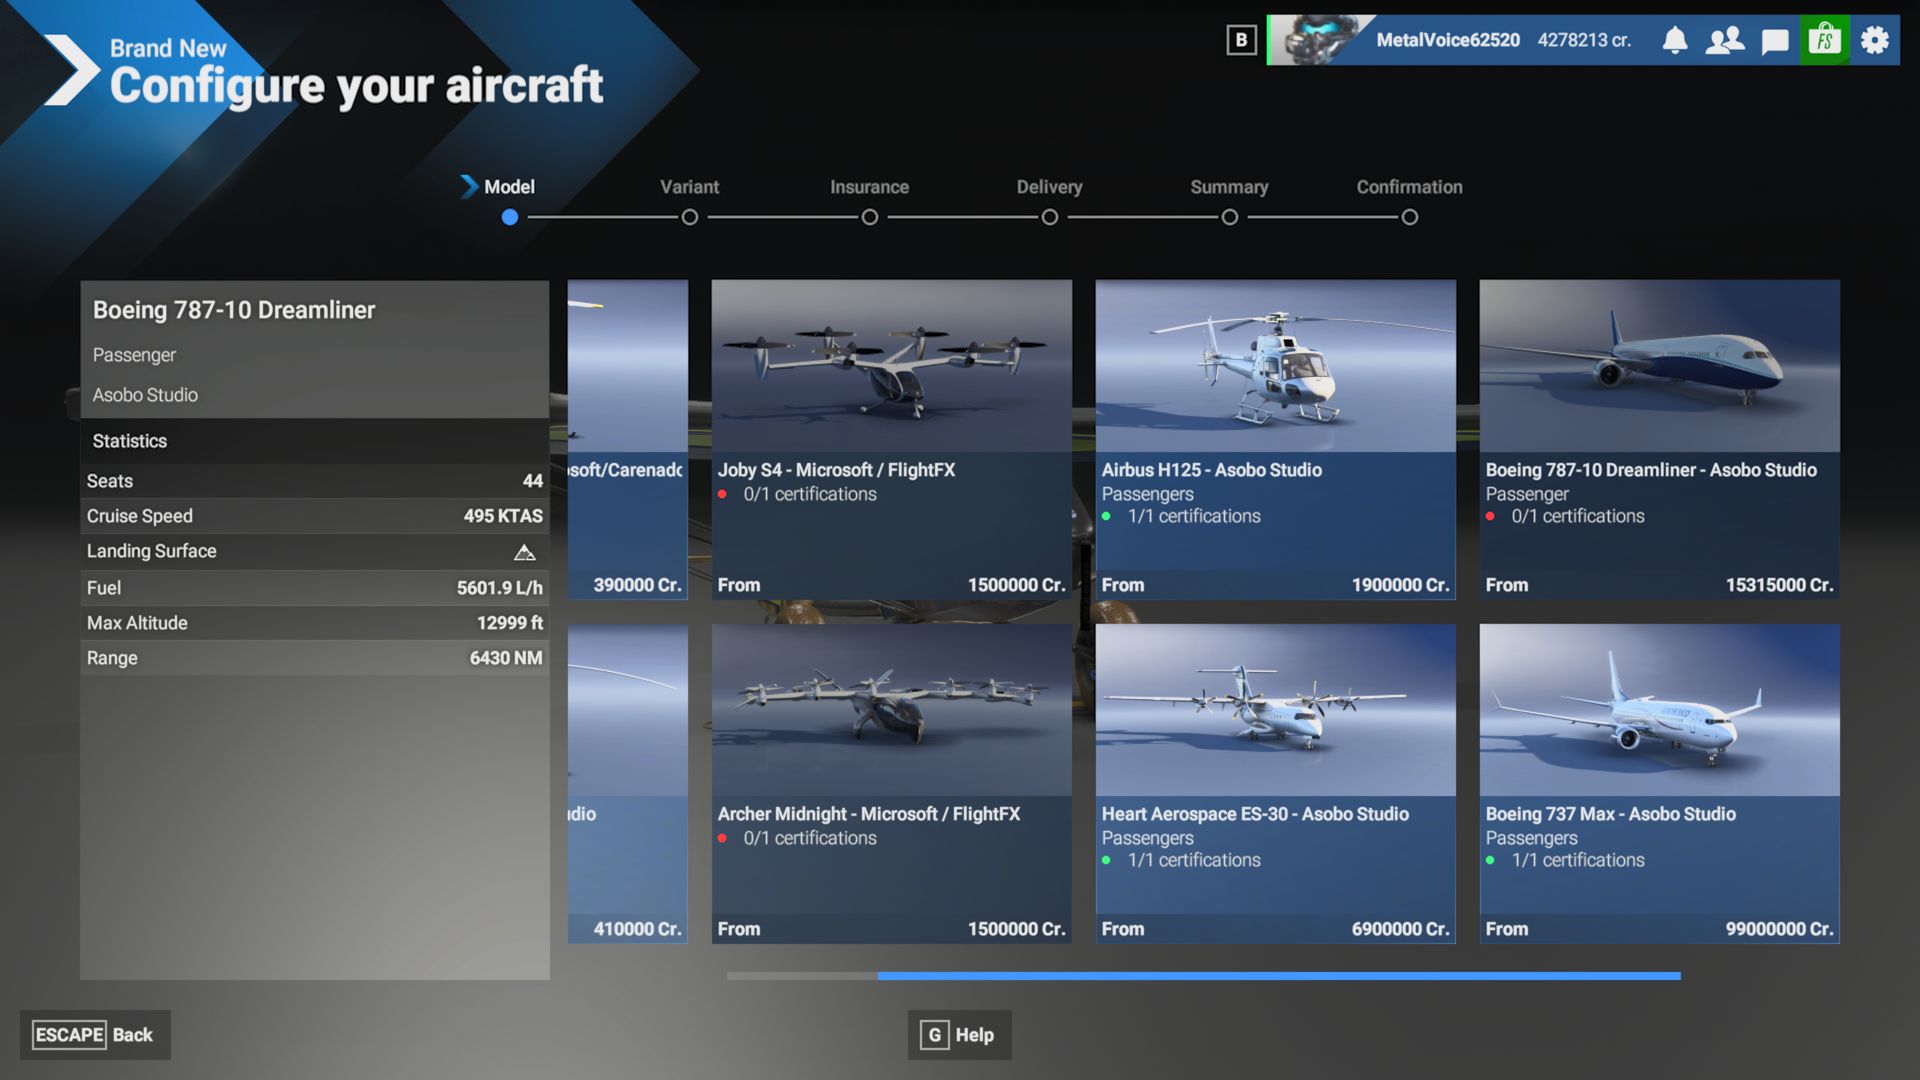Open the green marketplace bag icon

point(1825,40)
